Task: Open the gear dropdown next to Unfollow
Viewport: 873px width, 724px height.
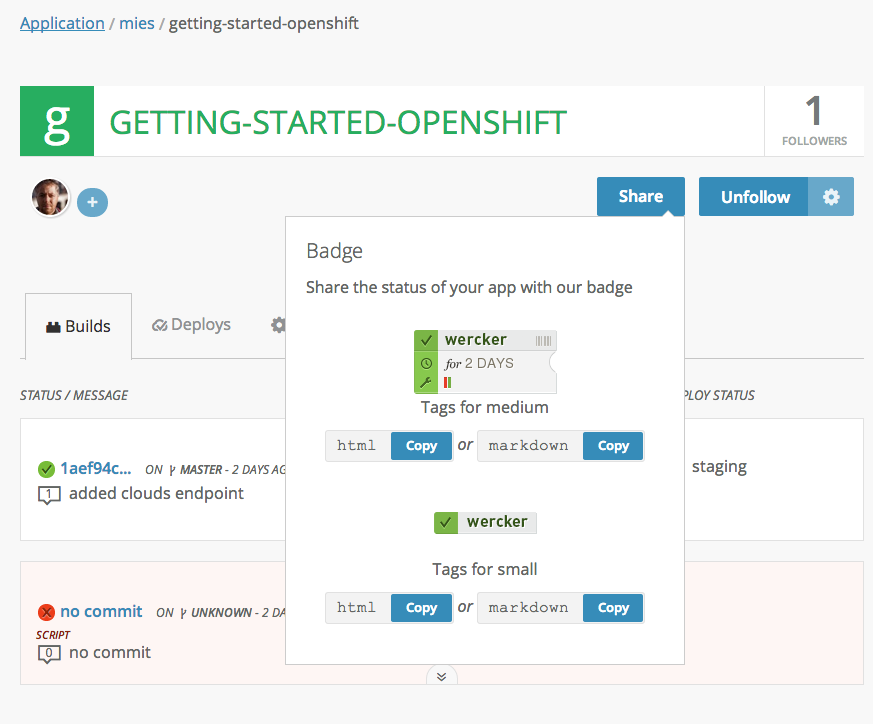Action: [831, 197]
